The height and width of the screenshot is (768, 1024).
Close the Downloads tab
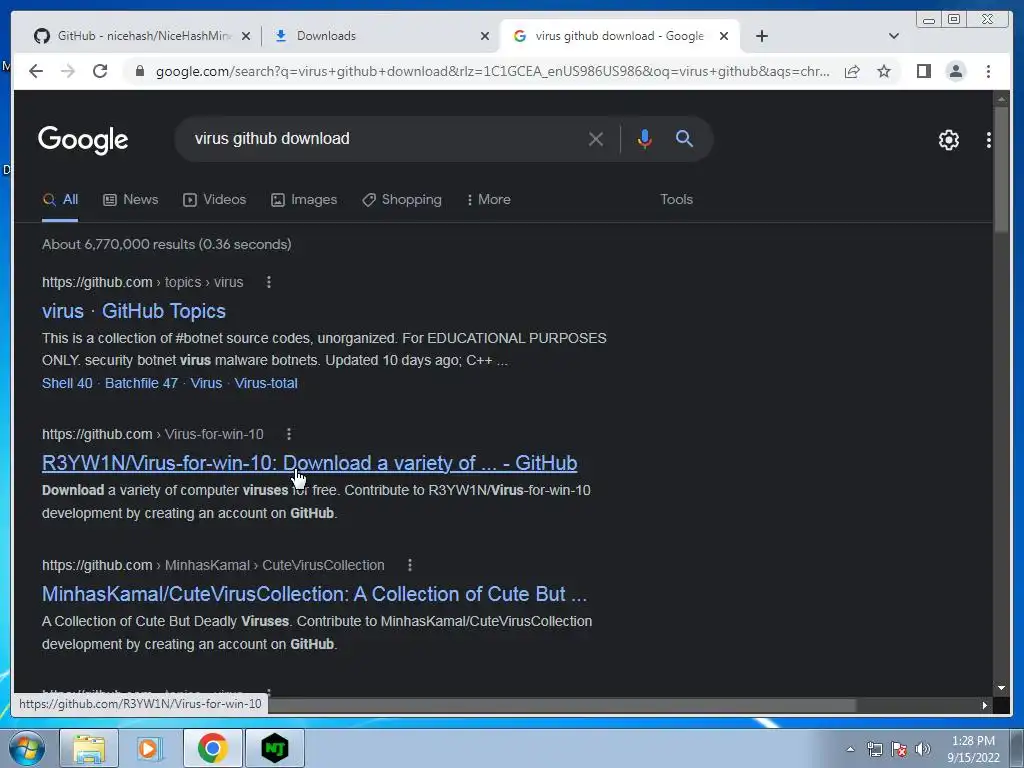485,36
